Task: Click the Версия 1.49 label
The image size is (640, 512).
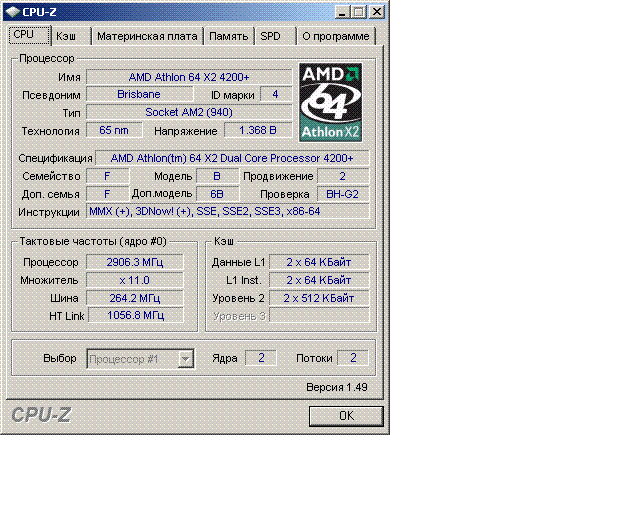Action: (337, 387)
